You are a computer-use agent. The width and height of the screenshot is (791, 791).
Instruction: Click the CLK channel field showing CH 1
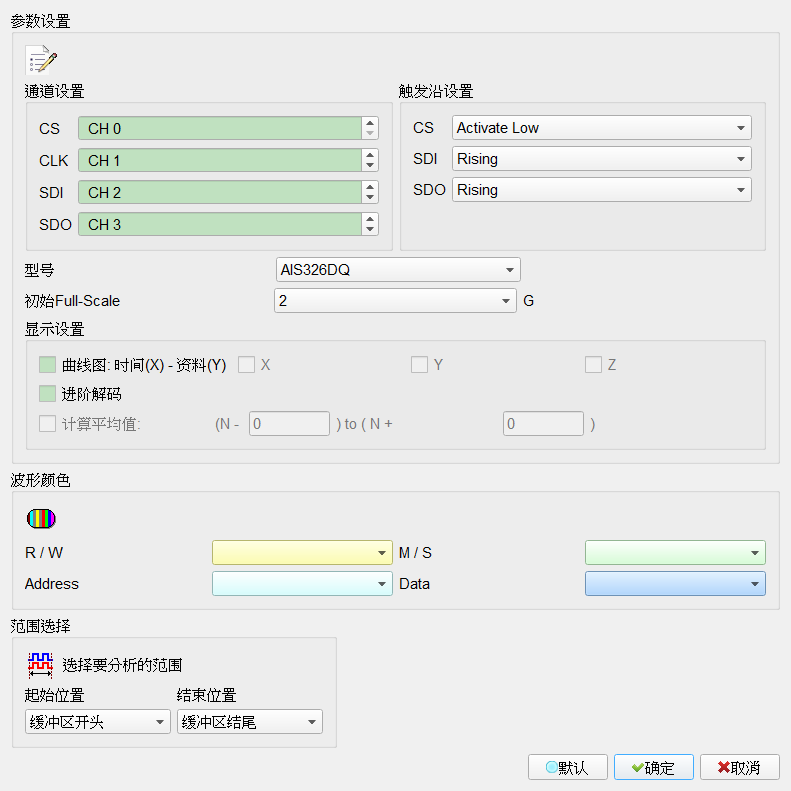[x=220, y=160]
